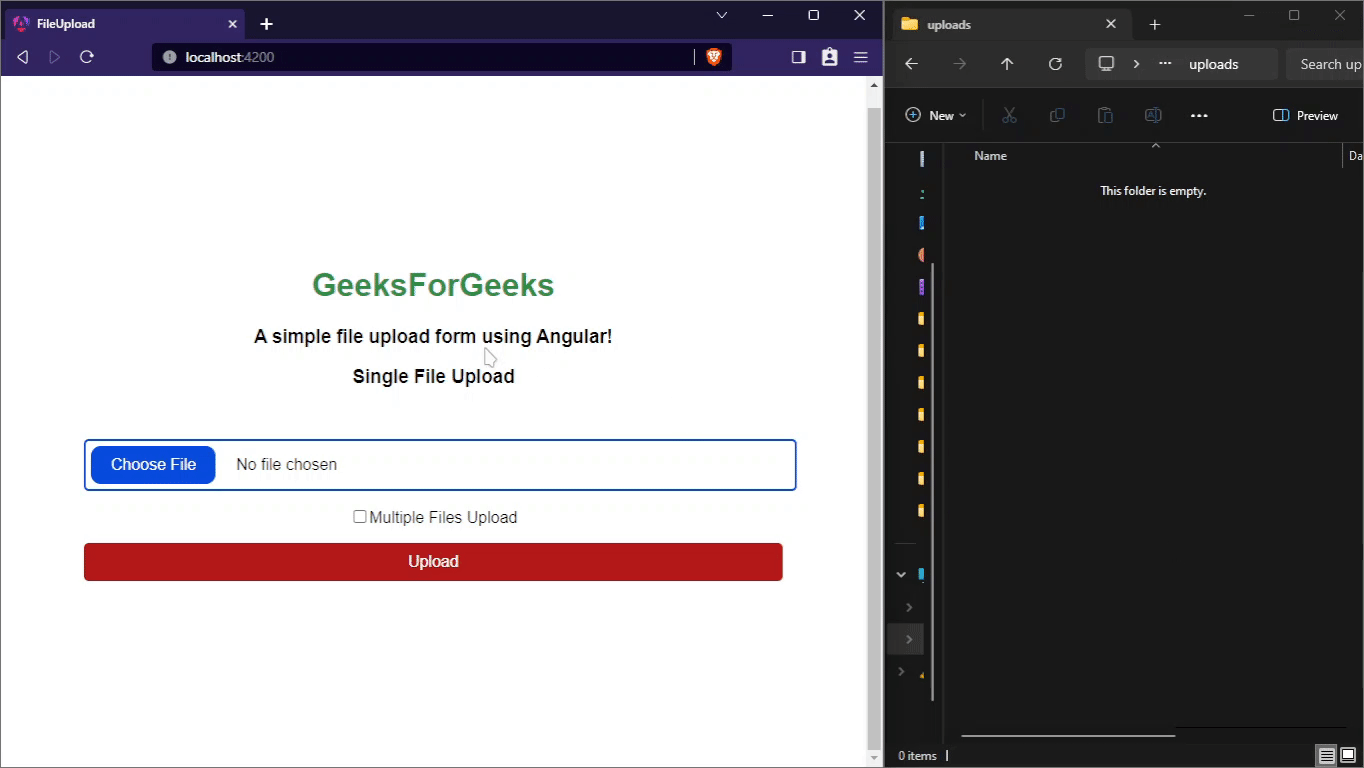
Task: Close the FileUpload browser tab
Action: tap(233, 24)
